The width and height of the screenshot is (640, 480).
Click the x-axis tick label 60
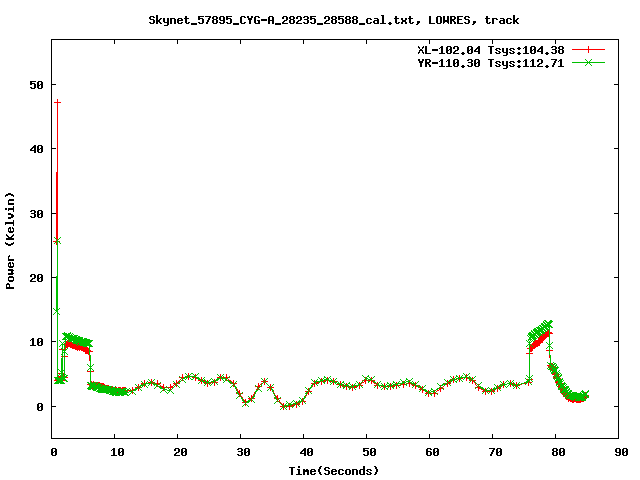tap(432, 452)
